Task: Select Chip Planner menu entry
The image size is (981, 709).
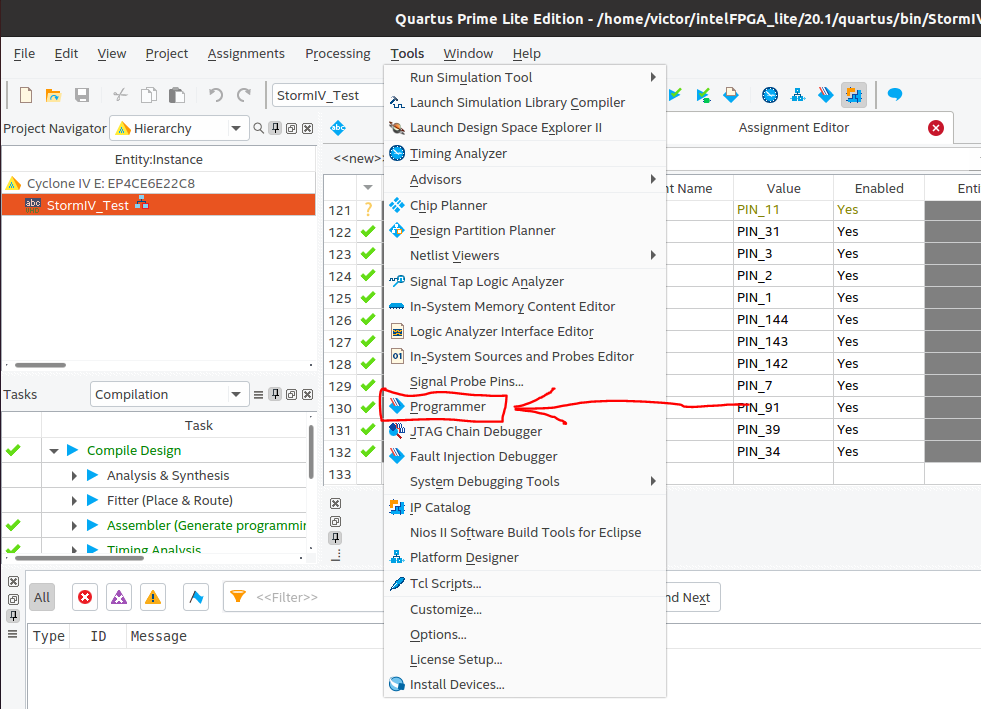Action: (524, 205)
